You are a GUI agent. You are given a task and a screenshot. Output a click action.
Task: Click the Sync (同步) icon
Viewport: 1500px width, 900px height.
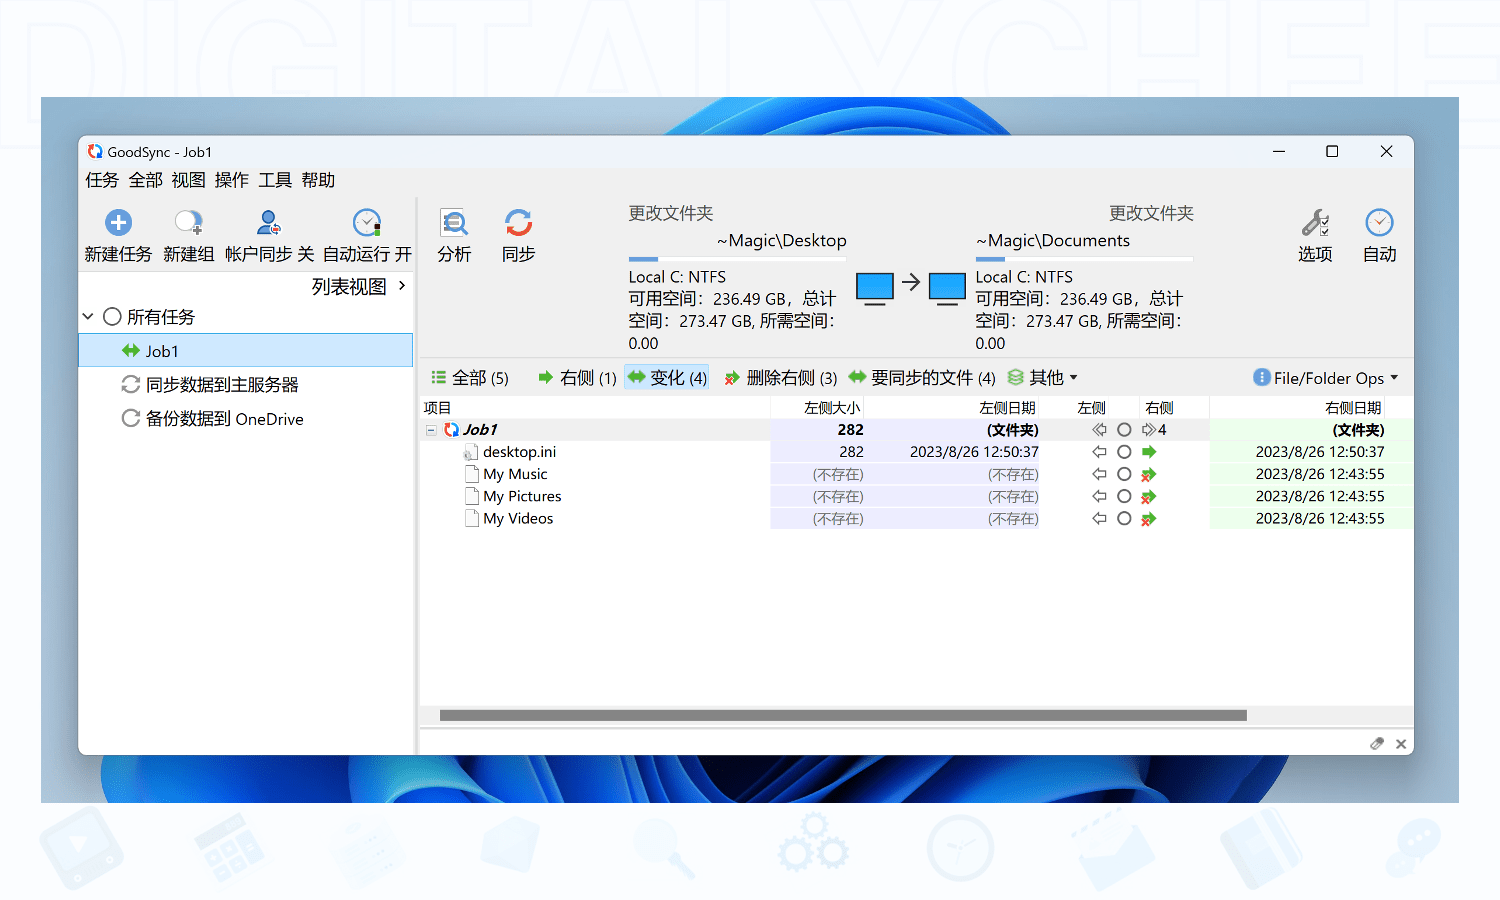[x=518, y=223]
